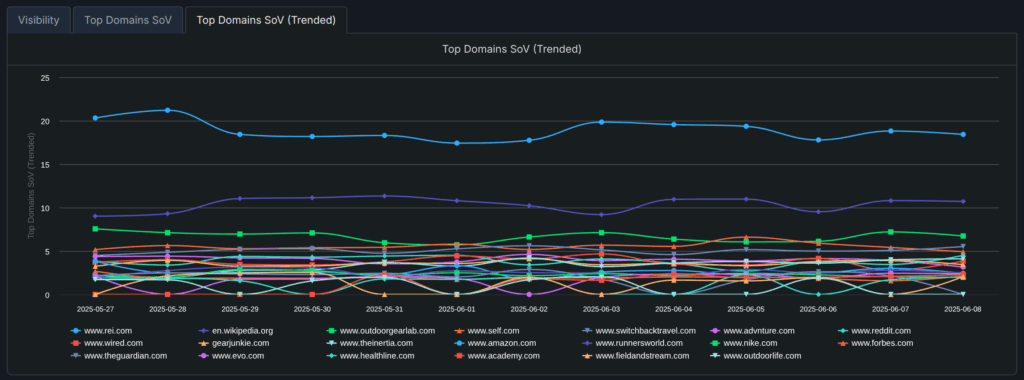Click en.wikipedia.org dip on 2025-06-03
Viewport: 1024px width, 380px height.
pos(601,215)
